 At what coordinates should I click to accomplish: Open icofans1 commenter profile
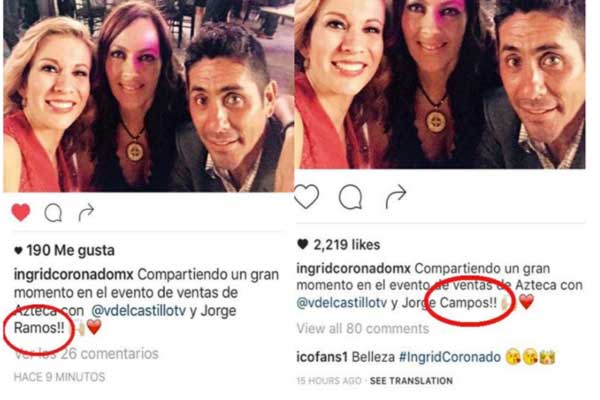pyautogui.click(x=322, y=357)
